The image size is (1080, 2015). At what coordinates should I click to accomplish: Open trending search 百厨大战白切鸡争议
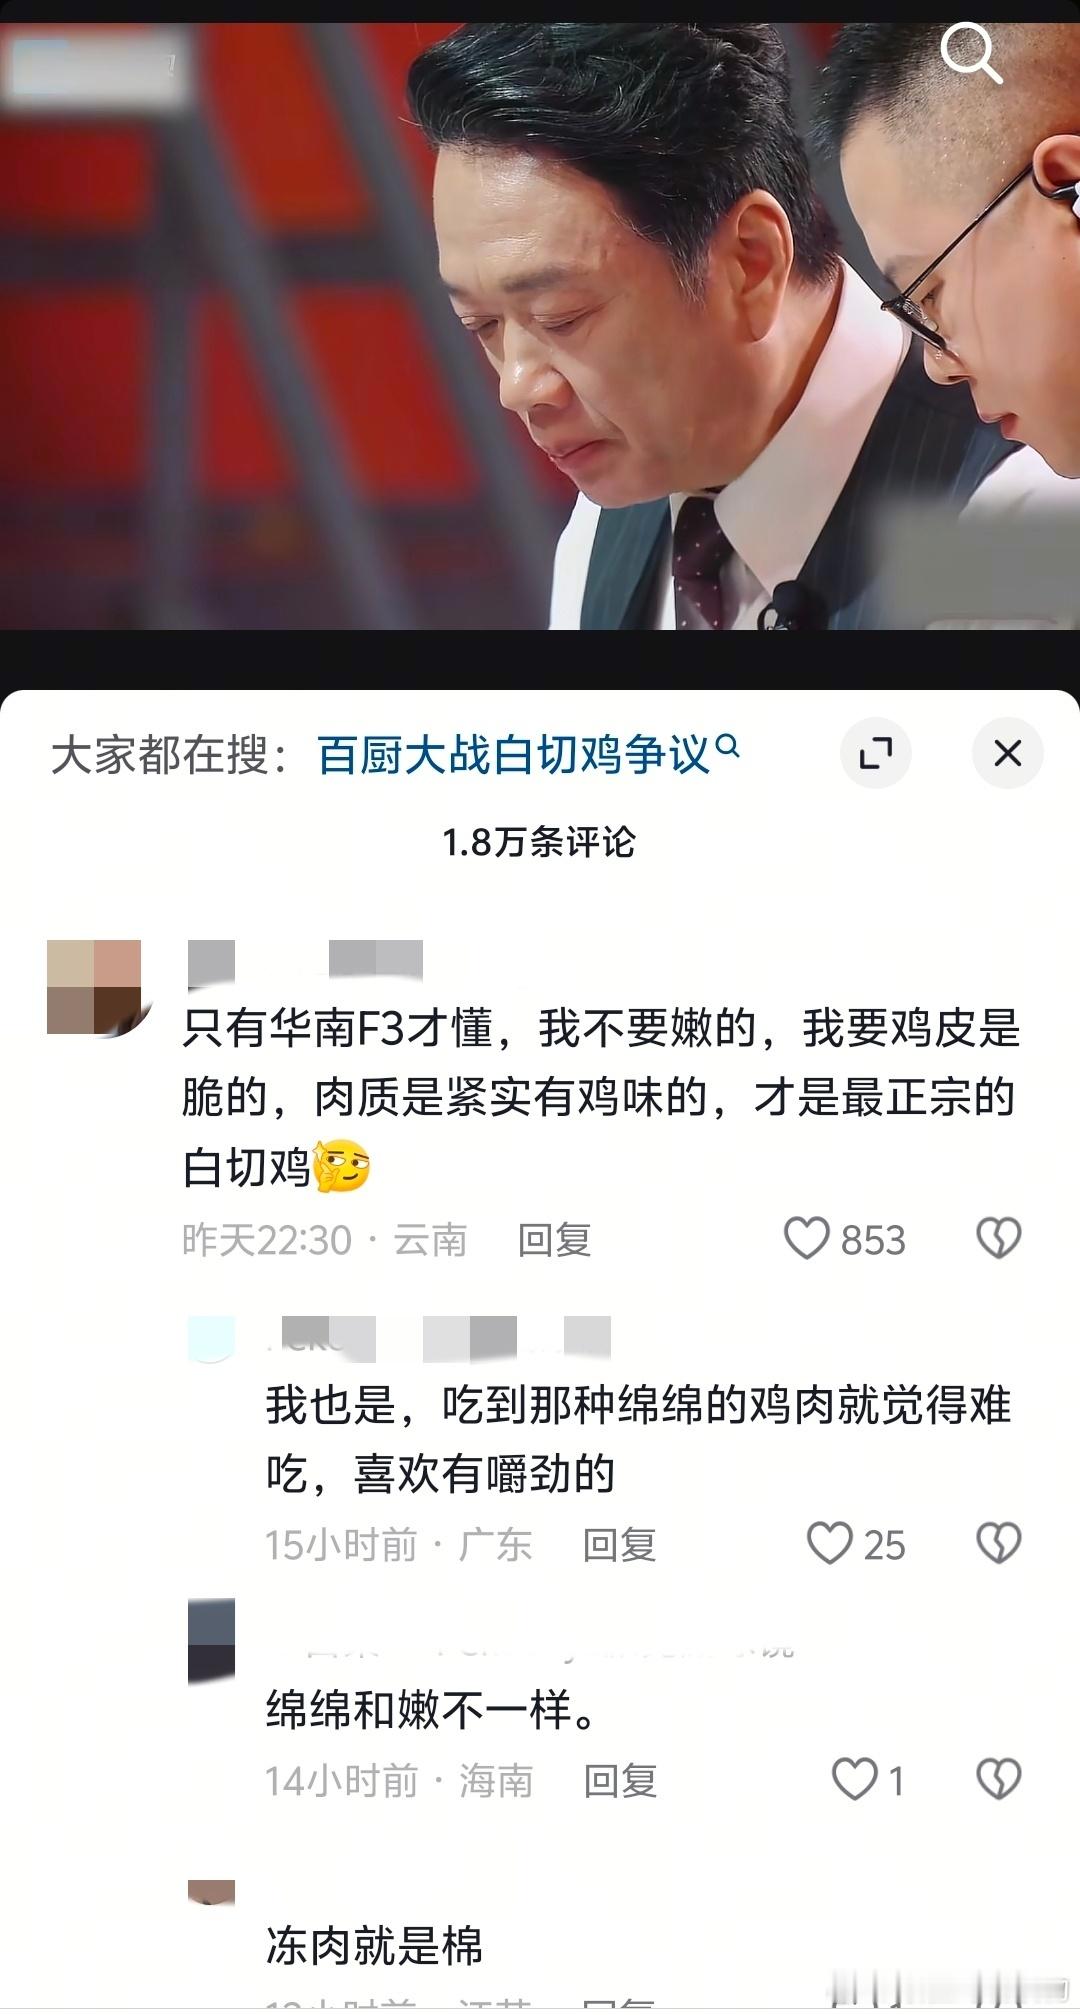point(513,755)
